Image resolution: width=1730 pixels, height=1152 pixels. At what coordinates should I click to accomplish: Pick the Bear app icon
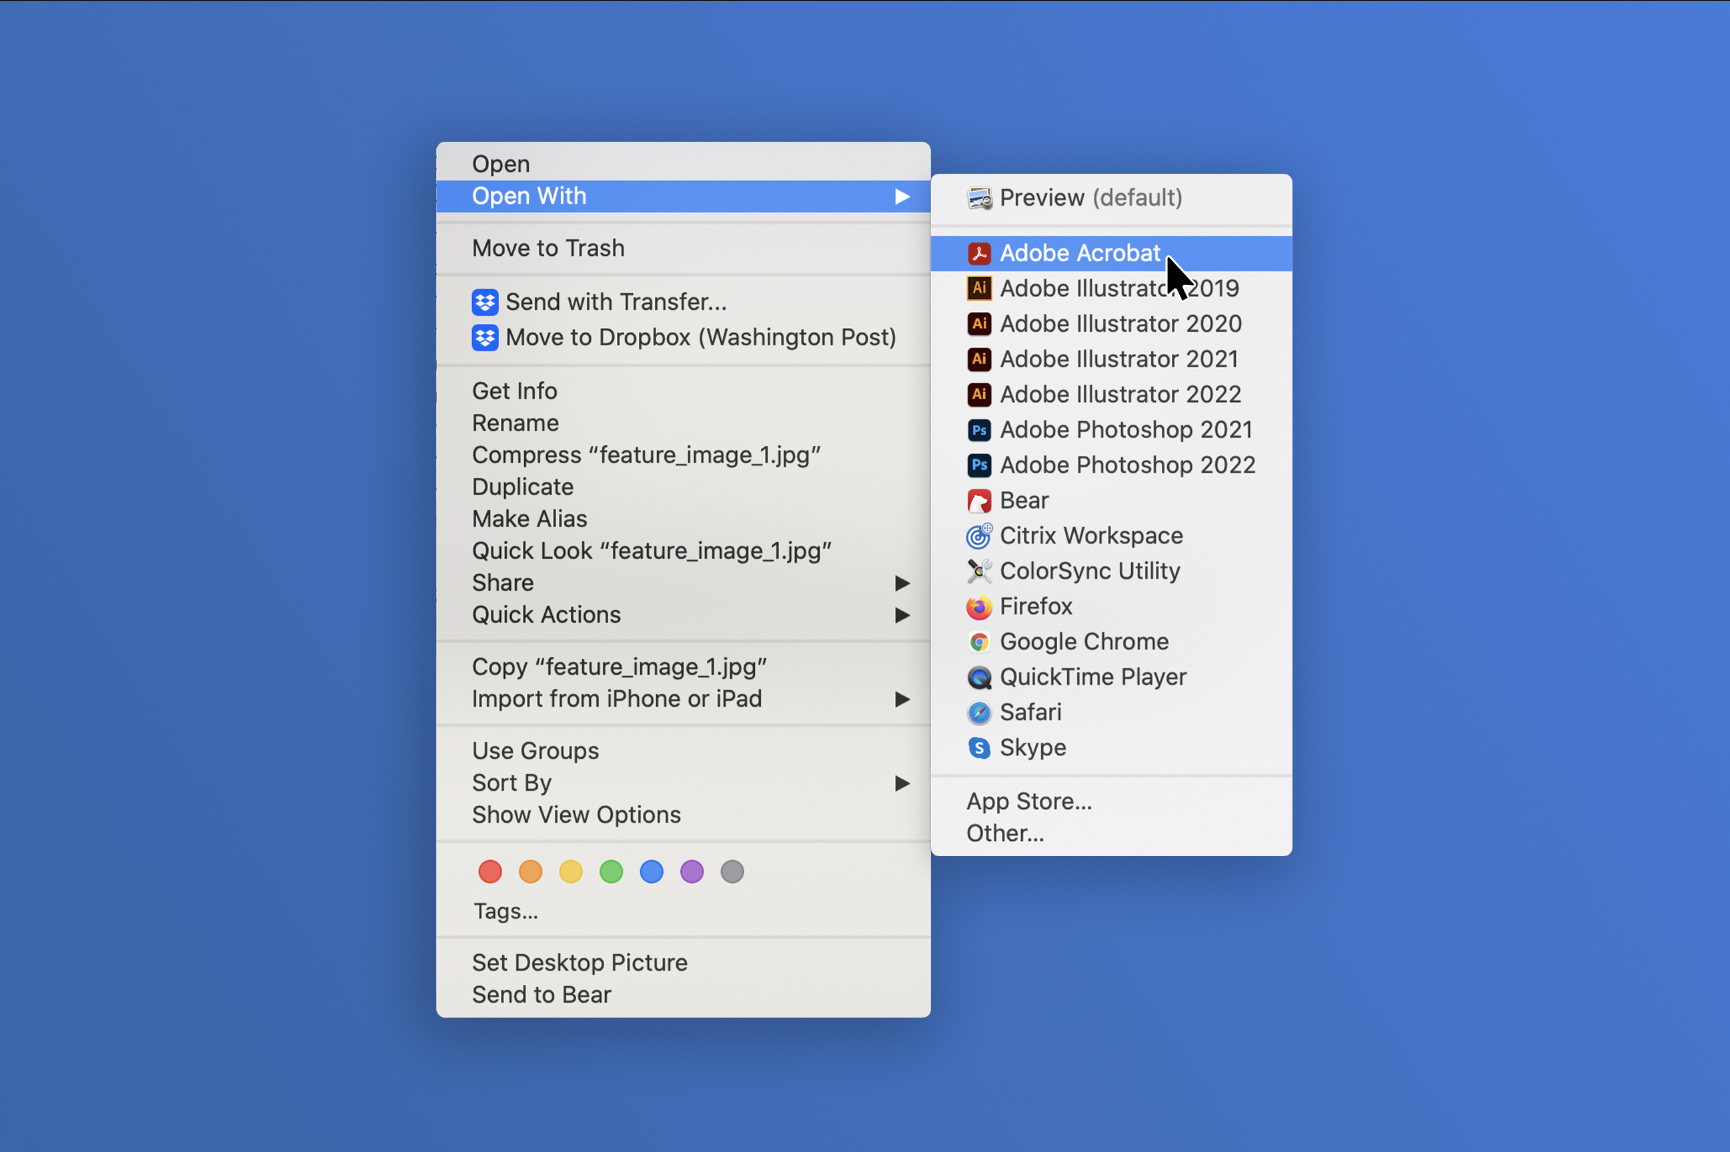click(979, 501)
